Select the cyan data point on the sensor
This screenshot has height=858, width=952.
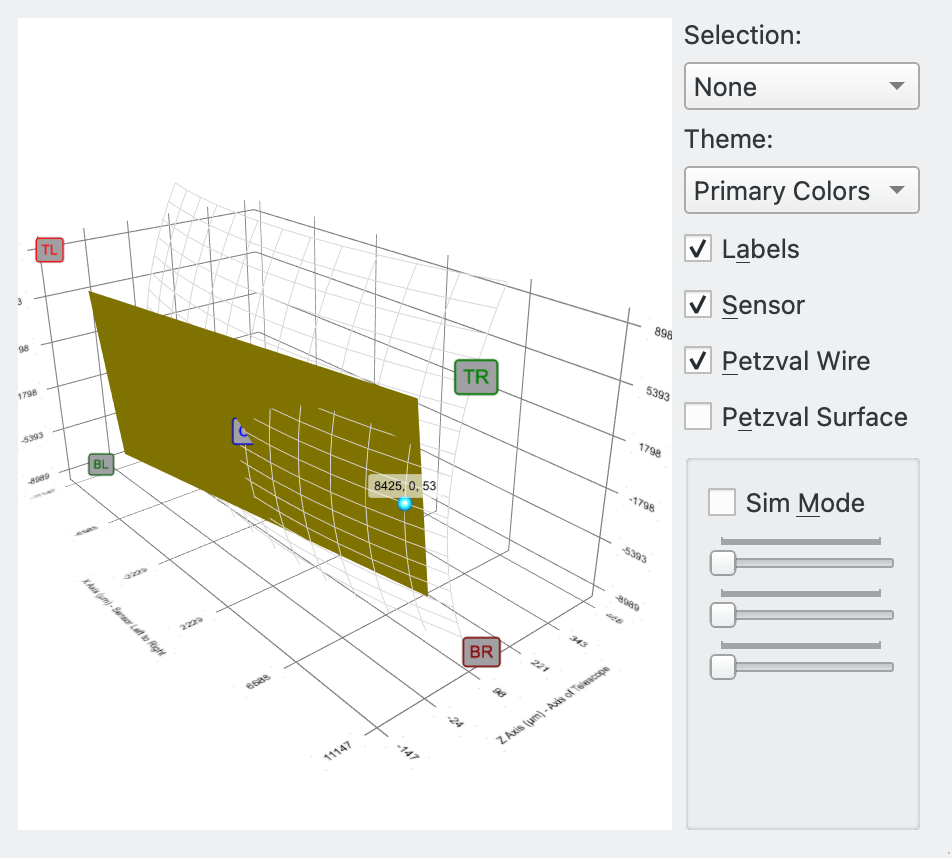point(404,505)
